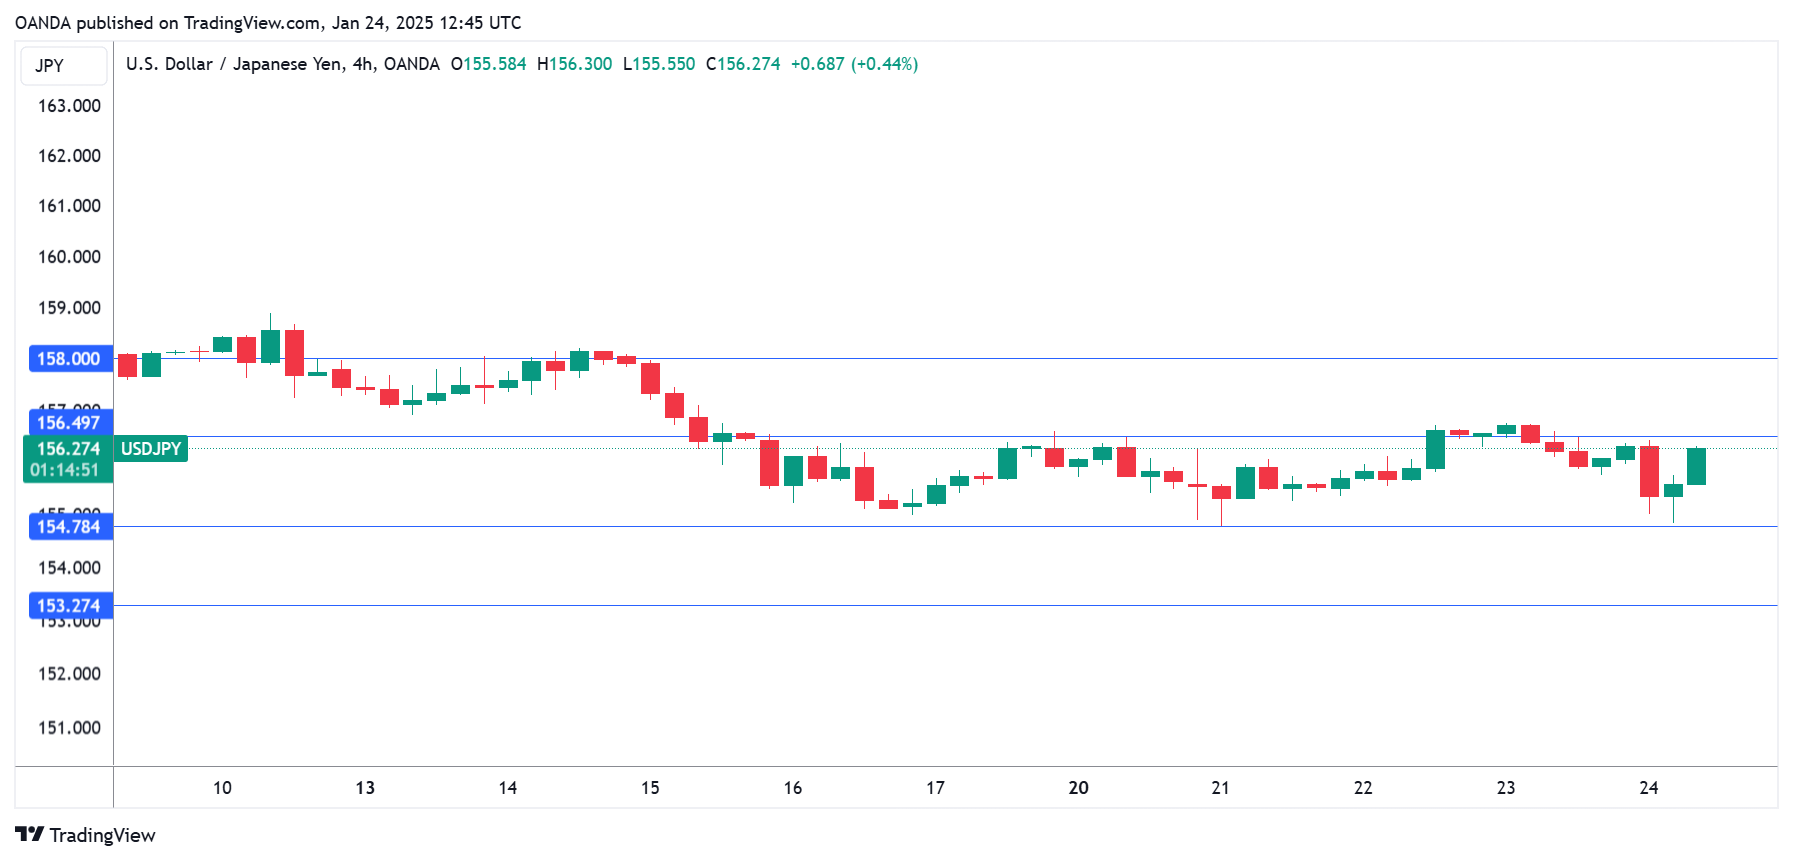Click the 01:14:51 candle countdown timer
This screenshot has width=1793, height=861.
65,470
